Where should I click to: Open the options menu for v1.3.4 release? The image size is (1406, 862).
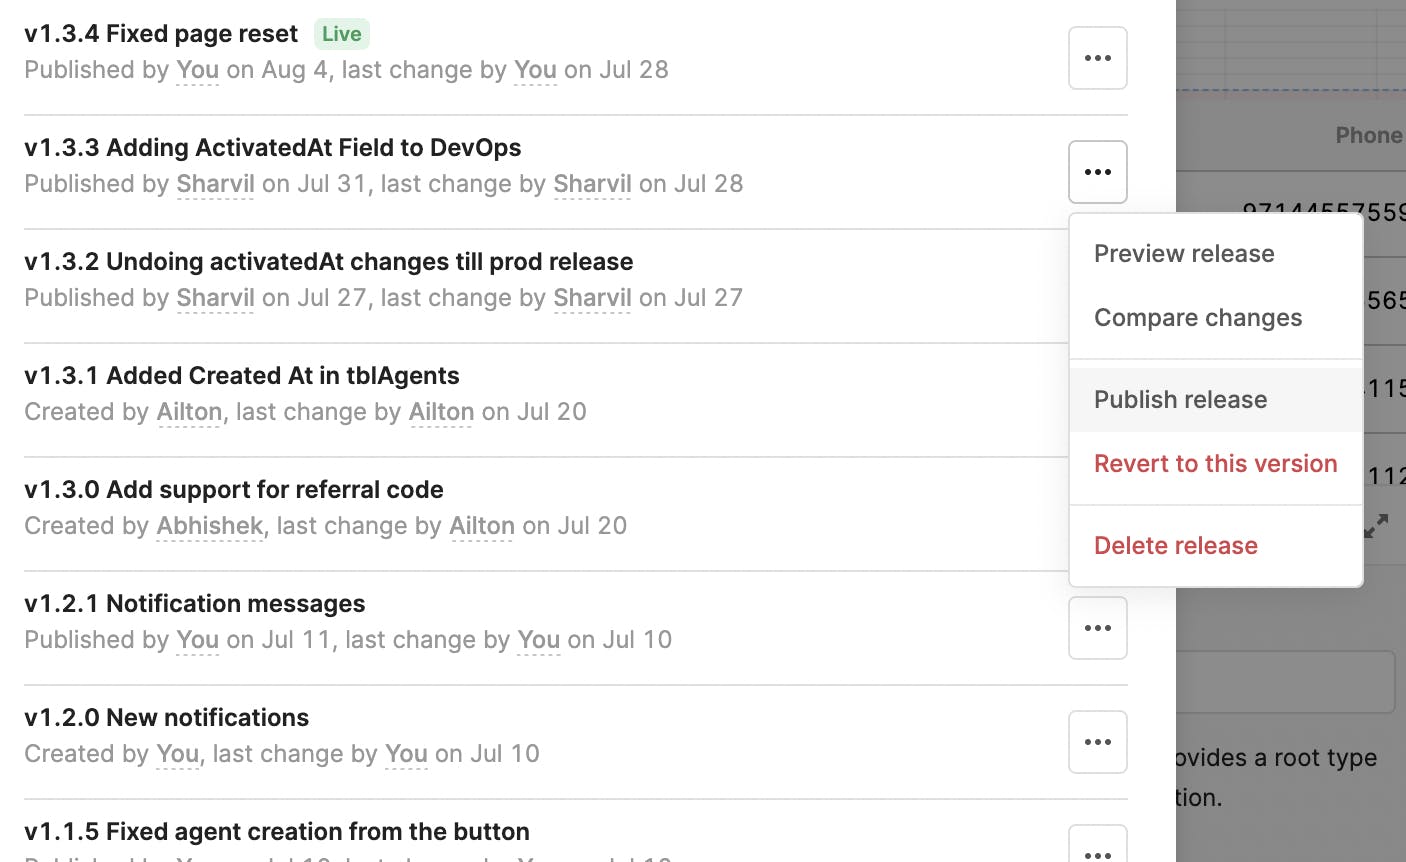pyautogui.click(x=1098, y=58)
